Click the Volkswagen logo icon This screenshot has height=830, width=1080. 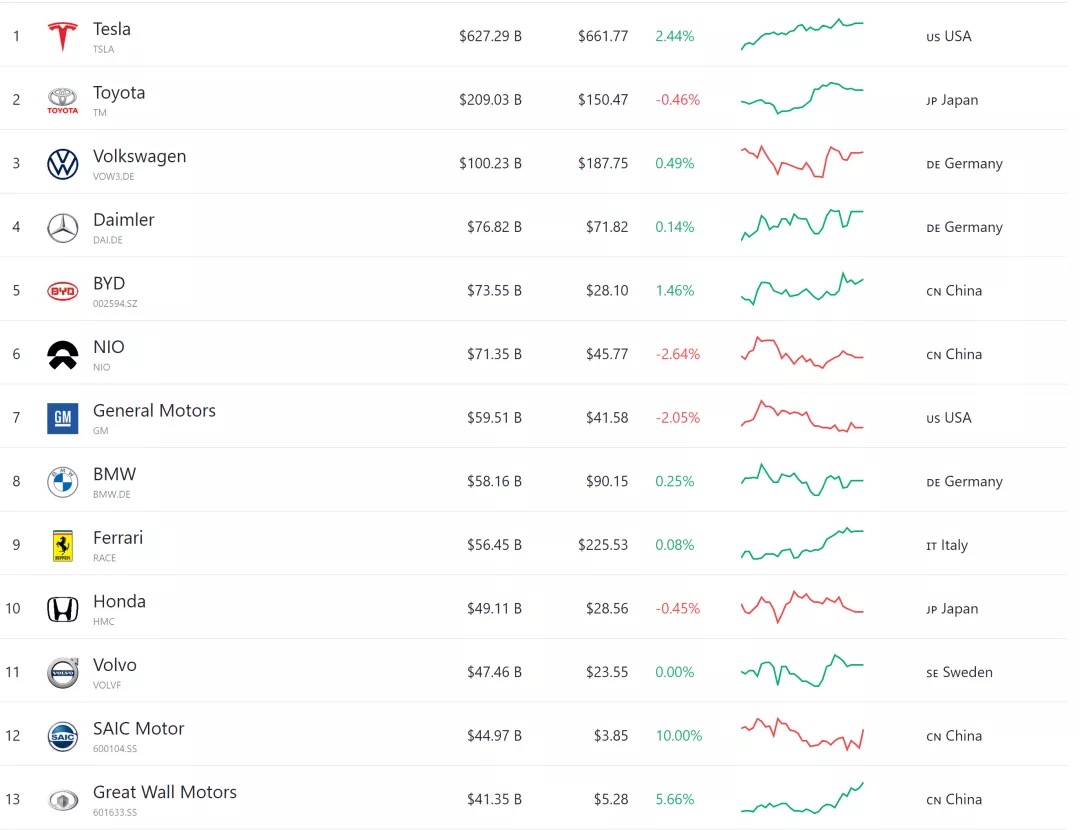coord(63,164)
